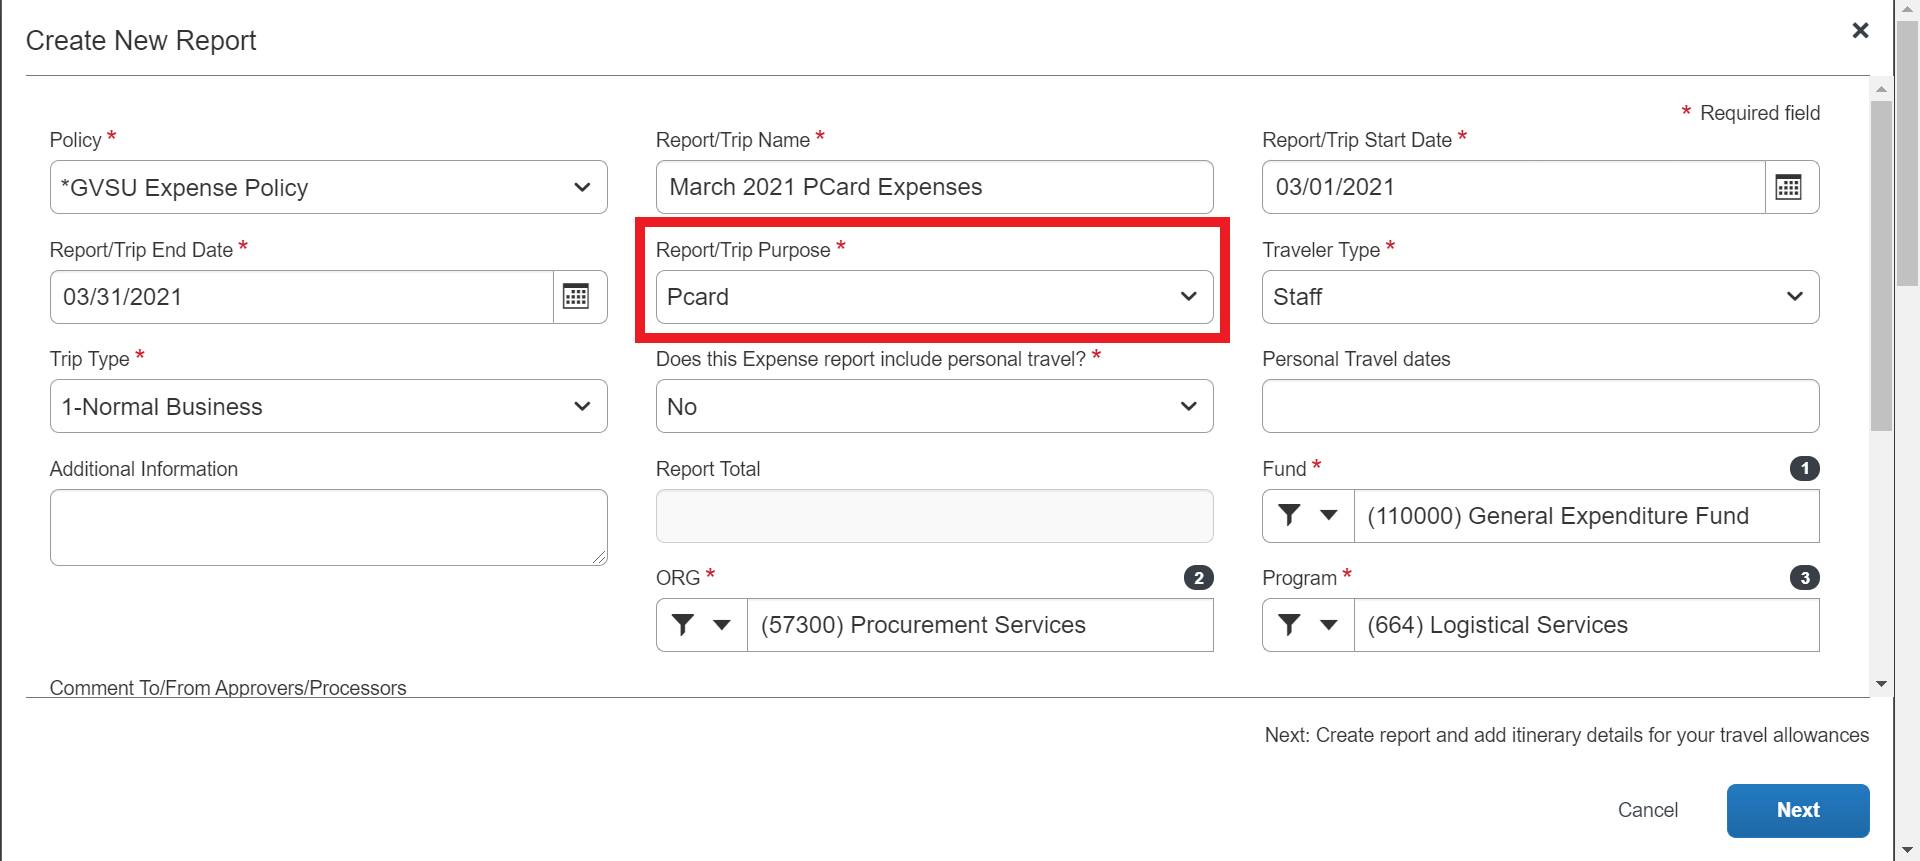Cancel the new report

[1647, 810]
